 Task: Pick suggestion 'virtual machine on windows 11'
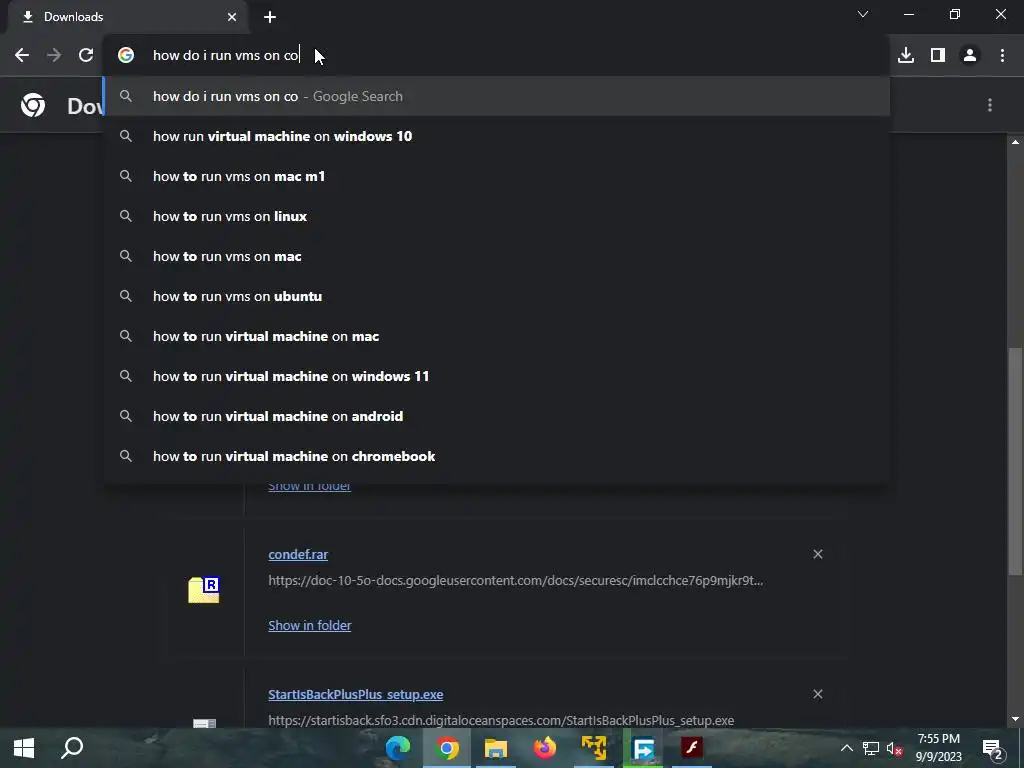pyautogui.click(x=496, y=376)
